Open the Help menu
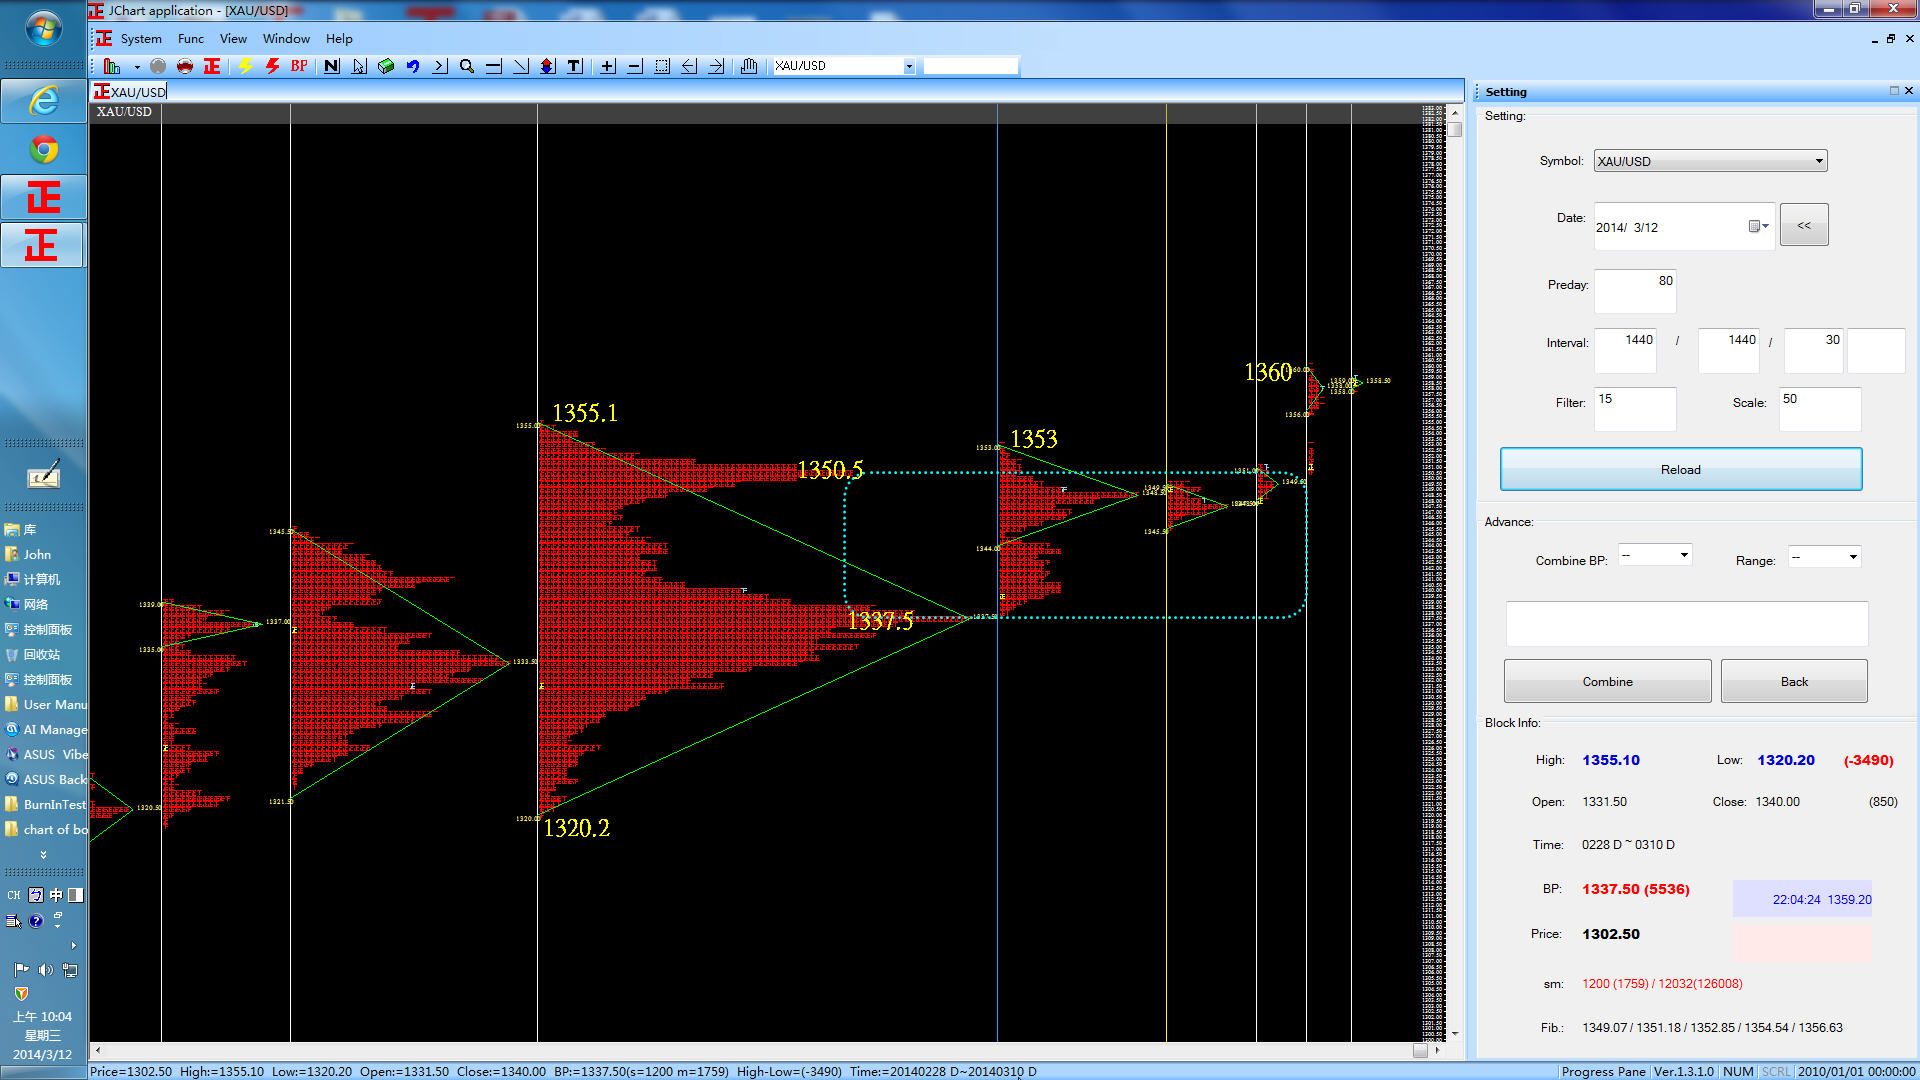The height and width of the screenshot is (1080, 1920). pyautogui.click(x=339, y=38)
